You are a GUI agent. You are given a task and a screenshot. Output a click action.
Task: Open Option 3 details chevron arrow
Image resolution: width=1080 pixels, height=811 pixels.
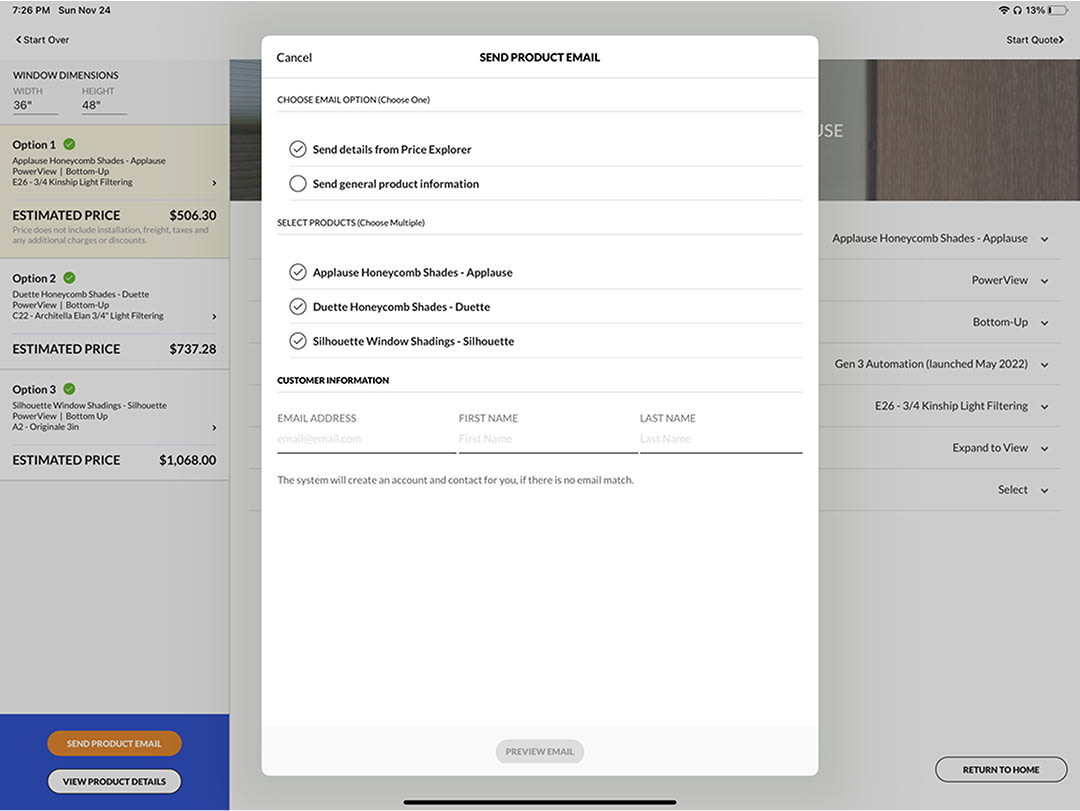coord(214,427)
